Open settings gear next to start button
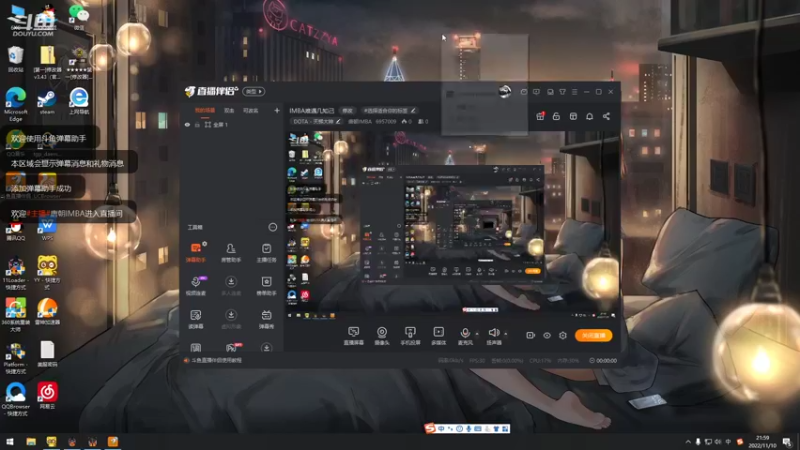 coord(563,335)
